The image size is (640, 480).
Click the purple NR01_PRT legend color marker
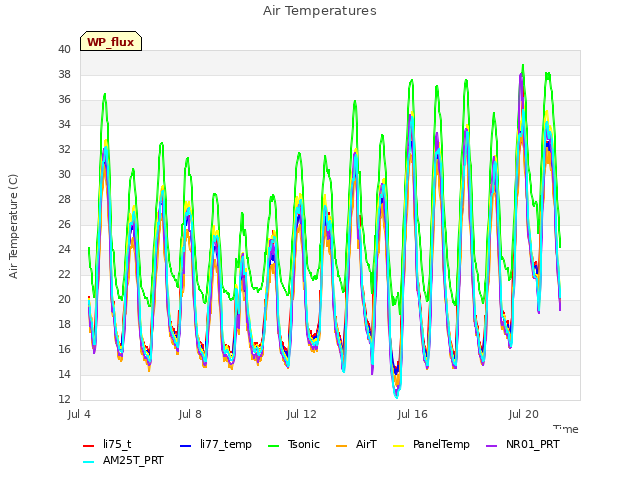pyautogui.click(x=492, y=445)
